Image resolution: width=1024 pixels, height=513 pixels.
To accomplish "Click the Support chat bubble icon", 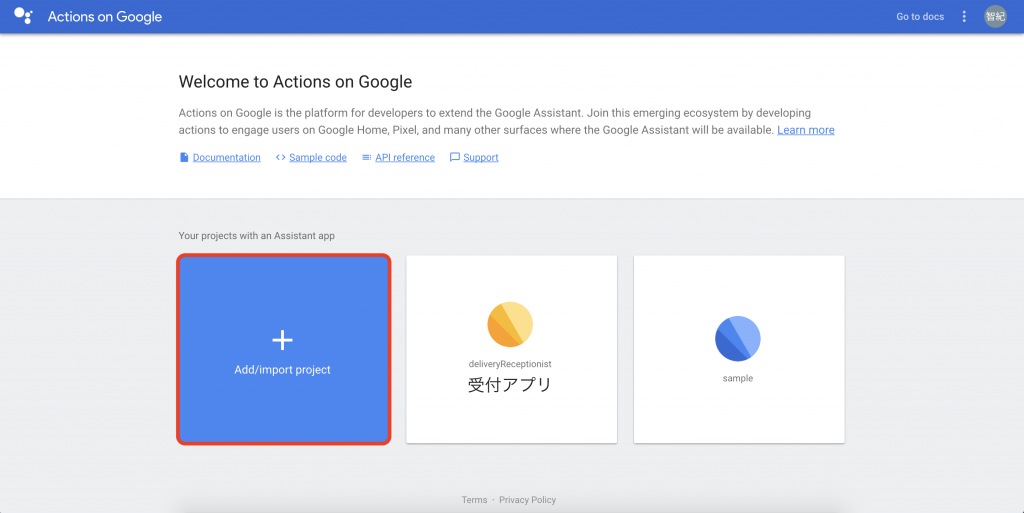I will pos(455,157).
